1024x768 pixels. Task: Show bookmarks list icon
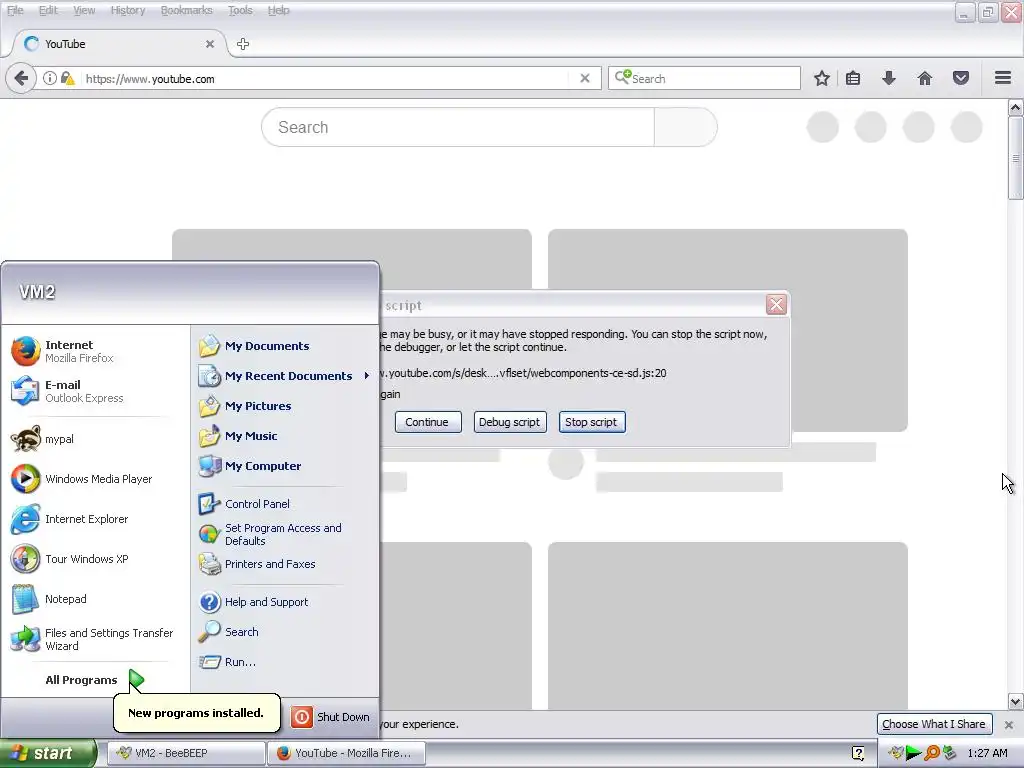point(853,78)
